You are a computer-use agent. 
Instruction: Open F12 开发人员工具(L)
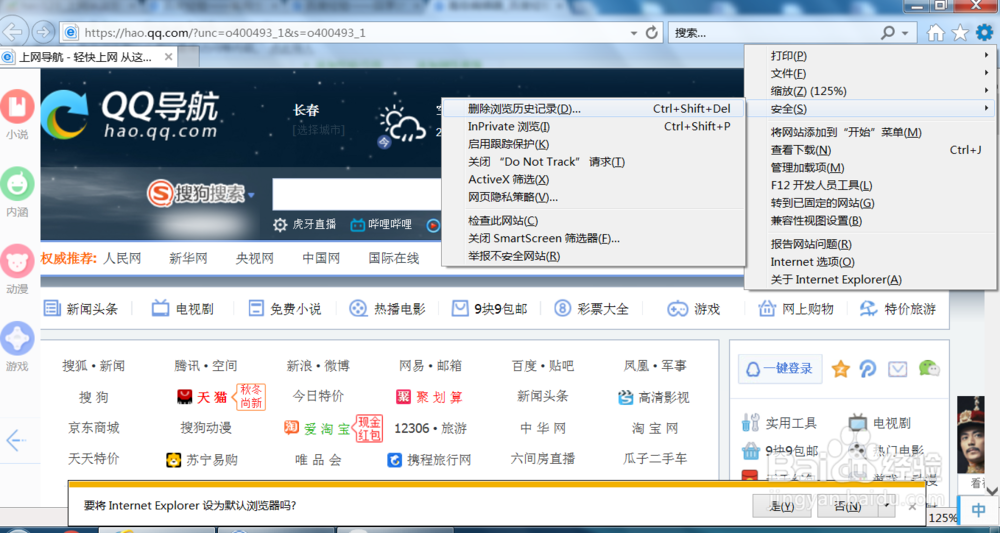pos(869,185)
